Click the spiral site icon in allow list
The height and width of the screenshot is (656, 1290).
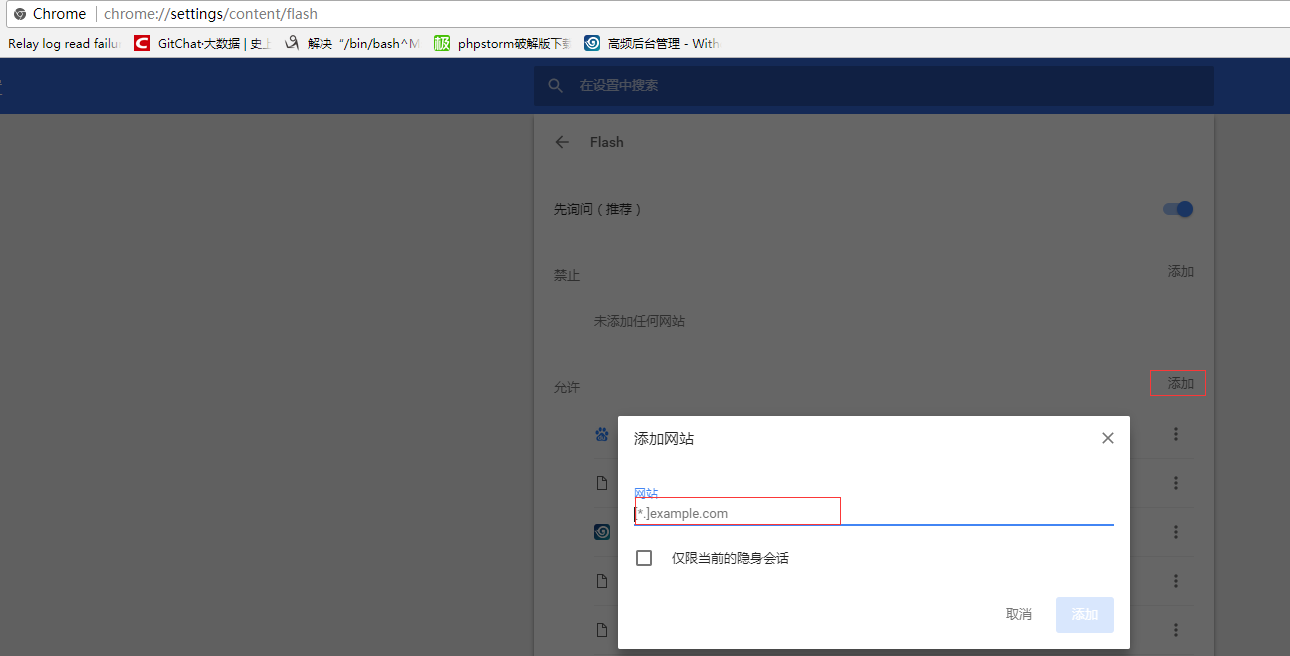pos(602,532)
